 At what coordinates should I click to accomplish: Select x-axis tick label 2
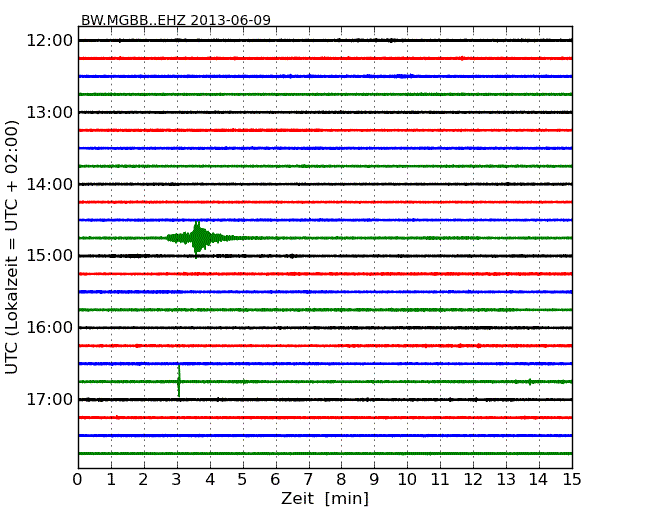(143, 480)
